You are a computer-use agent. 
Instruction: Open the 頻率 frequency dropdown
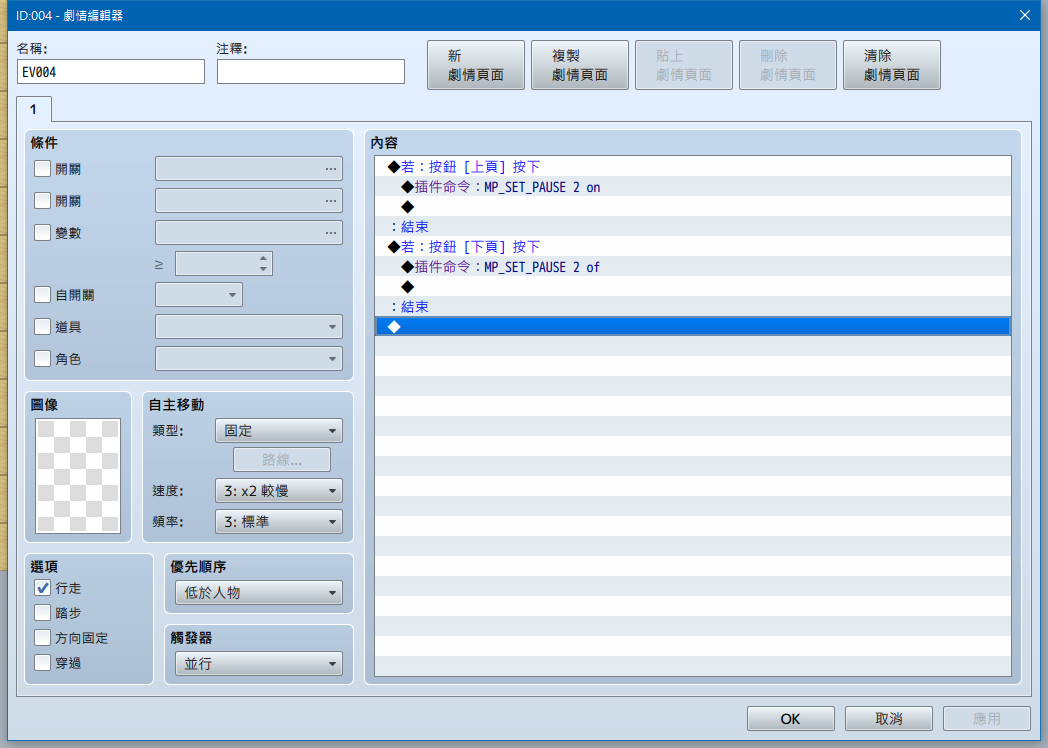pyautogui.click(x=279, y=522)
